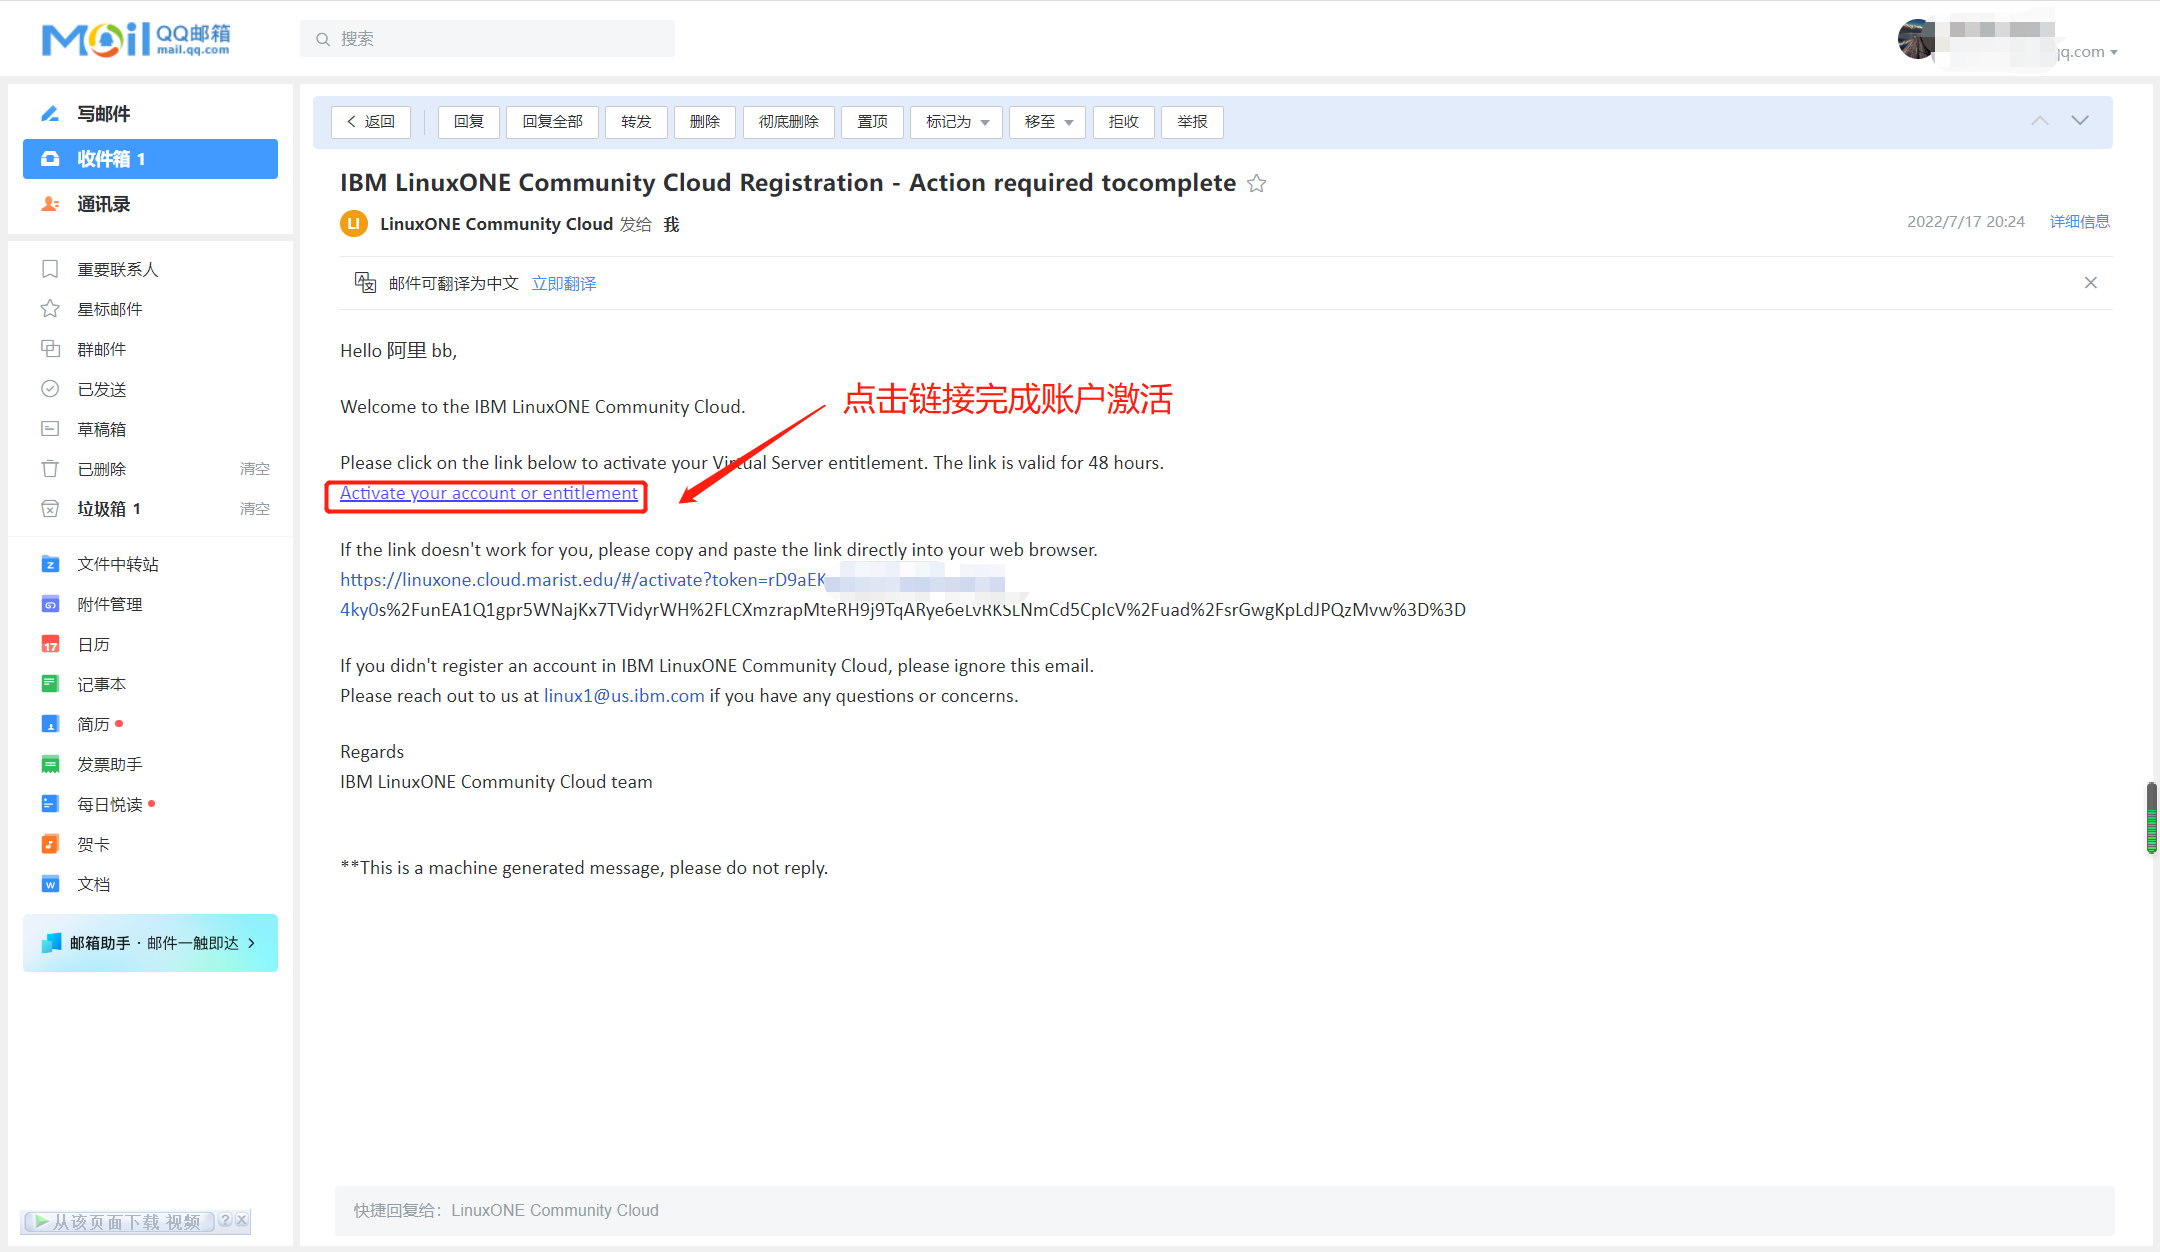Click the 回复 reply button
Image resolution: width=2160 pixels, height=1252 pixels.
pos(468,122)
